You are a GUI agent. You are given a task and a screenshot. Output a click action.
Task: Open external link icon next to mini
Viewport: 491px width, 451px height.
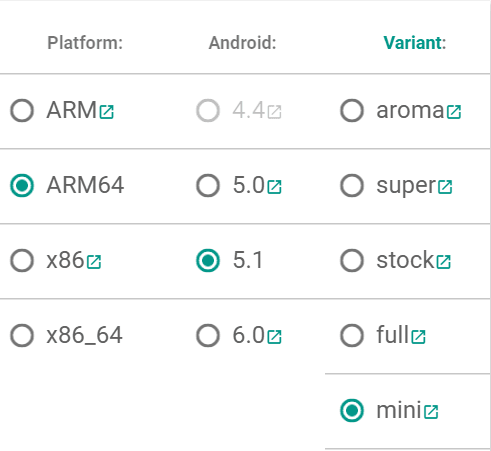pos(431,412)
